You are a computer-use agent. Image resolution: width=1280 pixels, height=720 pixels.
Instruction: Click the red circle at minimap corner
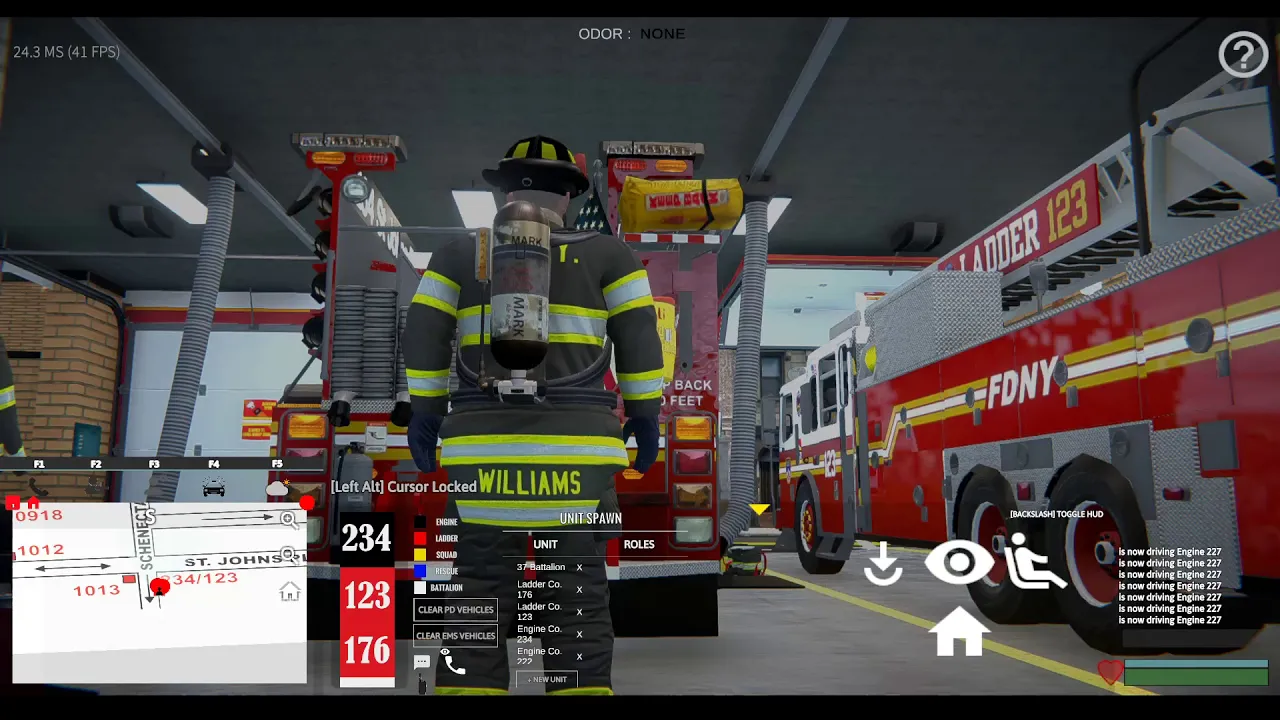coord(307,502)
